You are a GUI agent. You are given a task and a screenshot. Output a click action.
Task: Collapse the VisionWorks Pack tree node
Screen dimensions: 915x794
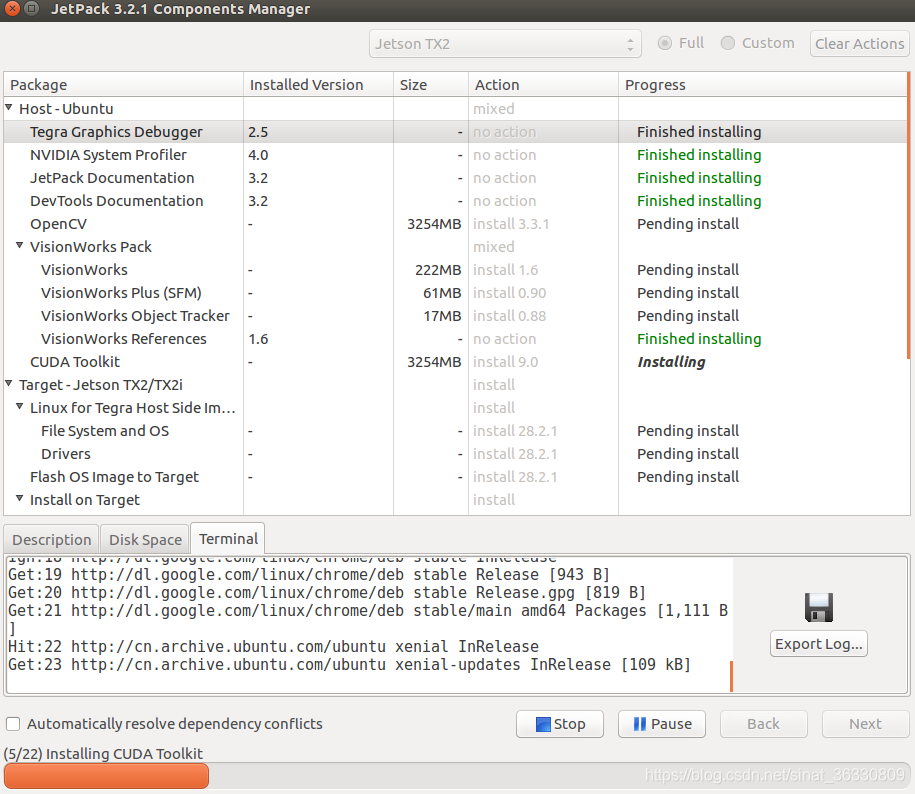click(19, 246)
